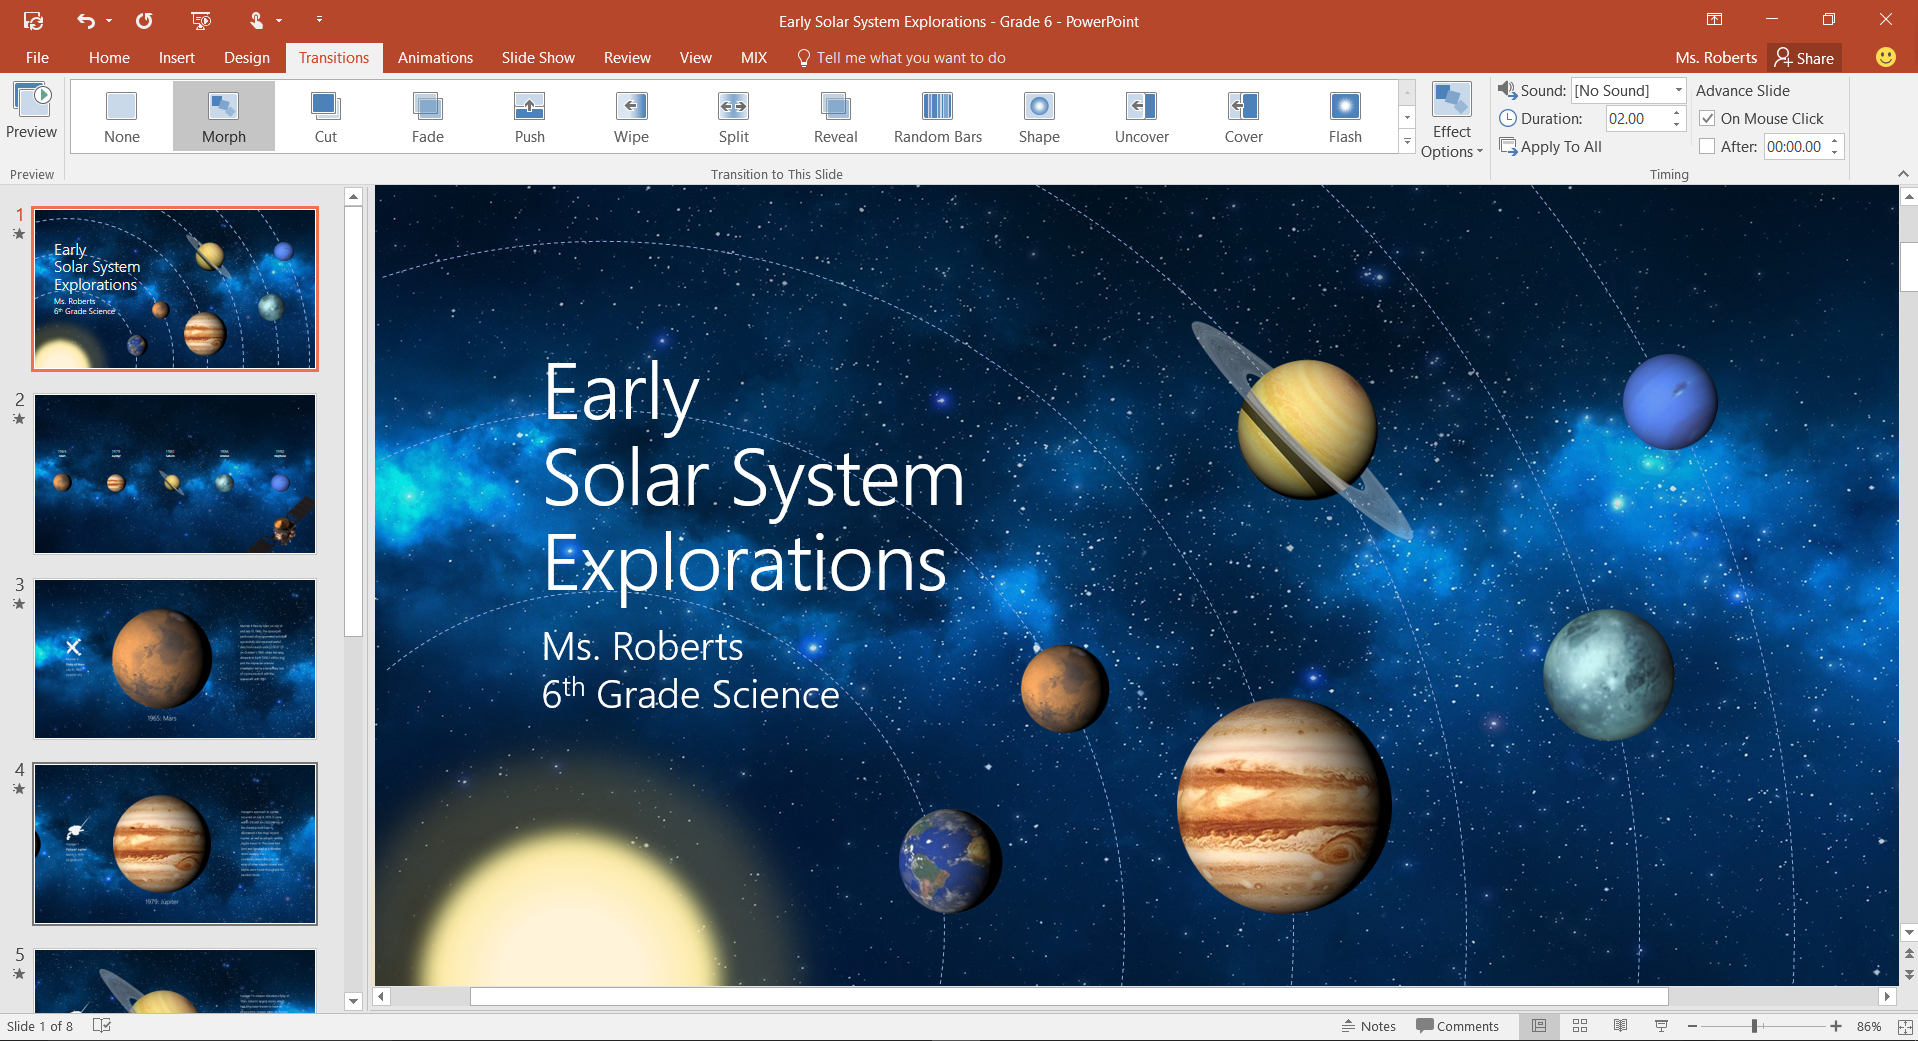
Task: Toggle the Notes pane
Action: pos(1368,1026)
